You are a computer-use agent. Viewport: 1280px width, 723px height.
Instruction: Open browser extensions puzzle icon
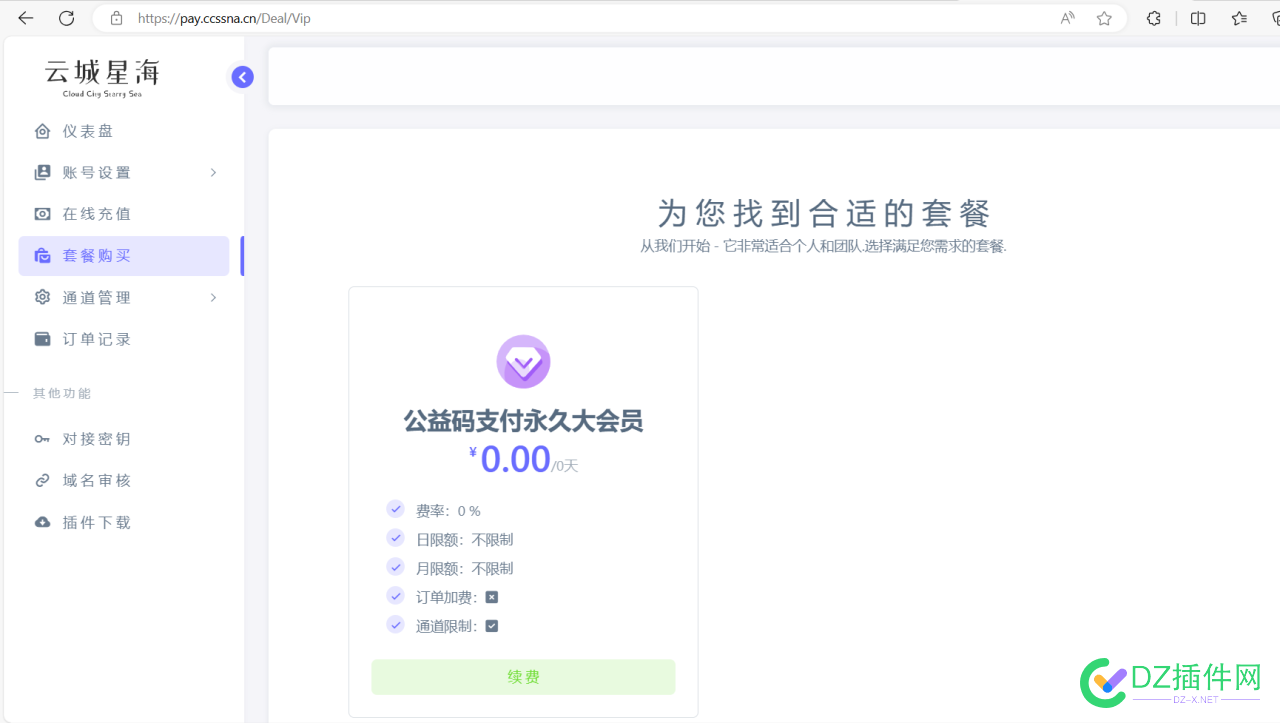point(1154,18)
